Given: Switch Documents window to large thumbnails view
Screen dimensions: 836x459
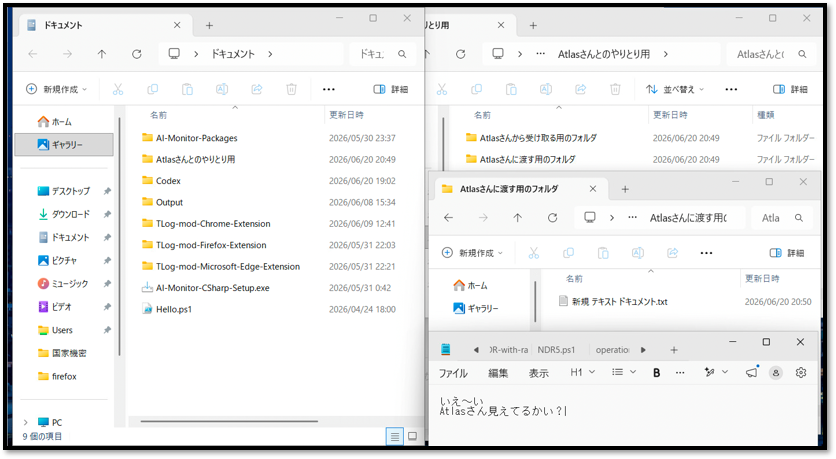Looking at the screenshot, I should pyautogui.click(x=413, y=437).
